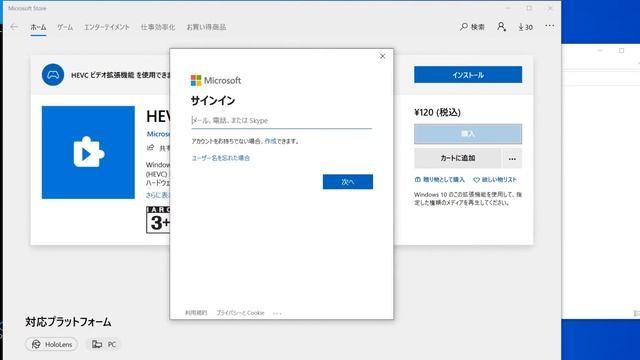Maximize the background window on the right
The width and height of the screenshot is (640, 360).
(621, 50)
